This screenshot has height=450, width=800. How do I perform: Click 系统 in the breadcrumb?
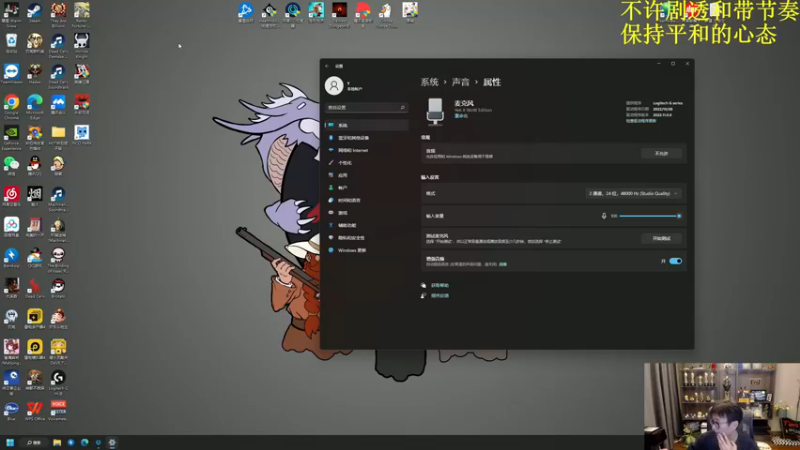coord(430,82)
